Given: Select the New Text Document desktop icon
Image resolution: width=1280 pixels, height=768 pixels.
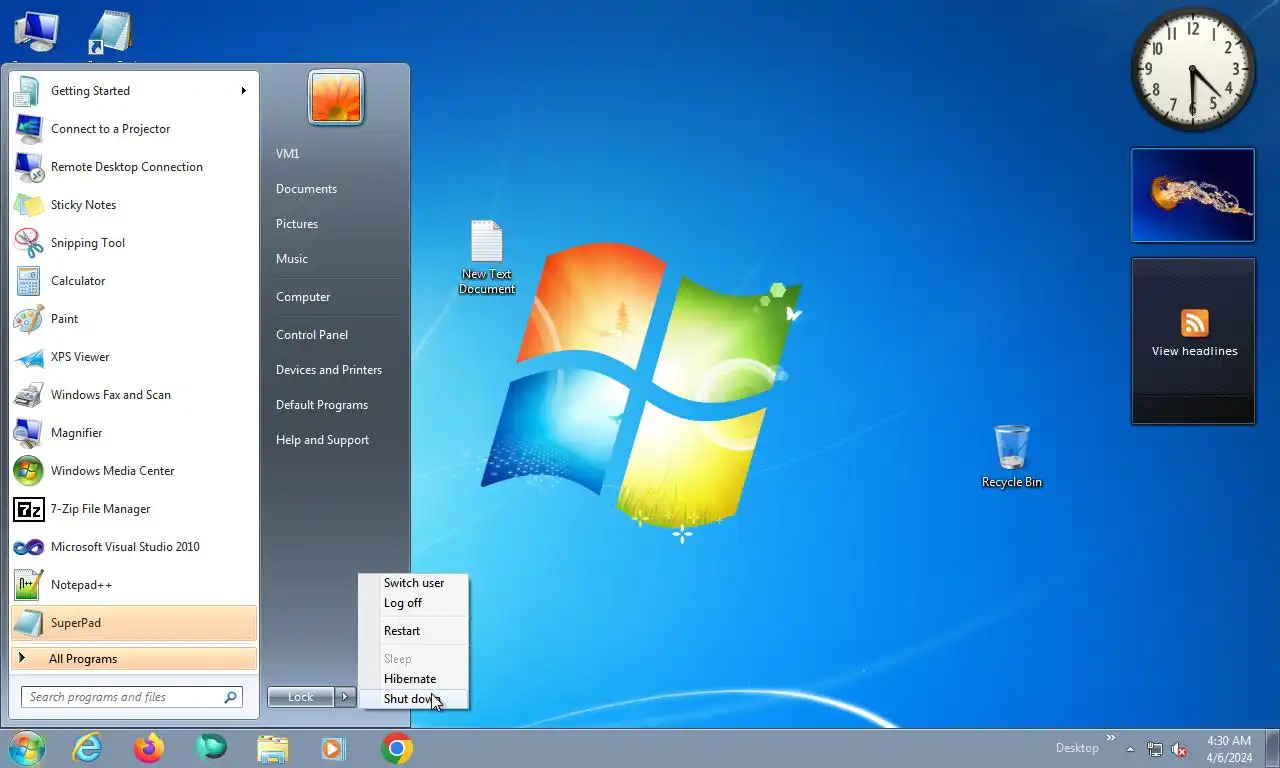Looking at the screenshot, I should coord(487,258).
